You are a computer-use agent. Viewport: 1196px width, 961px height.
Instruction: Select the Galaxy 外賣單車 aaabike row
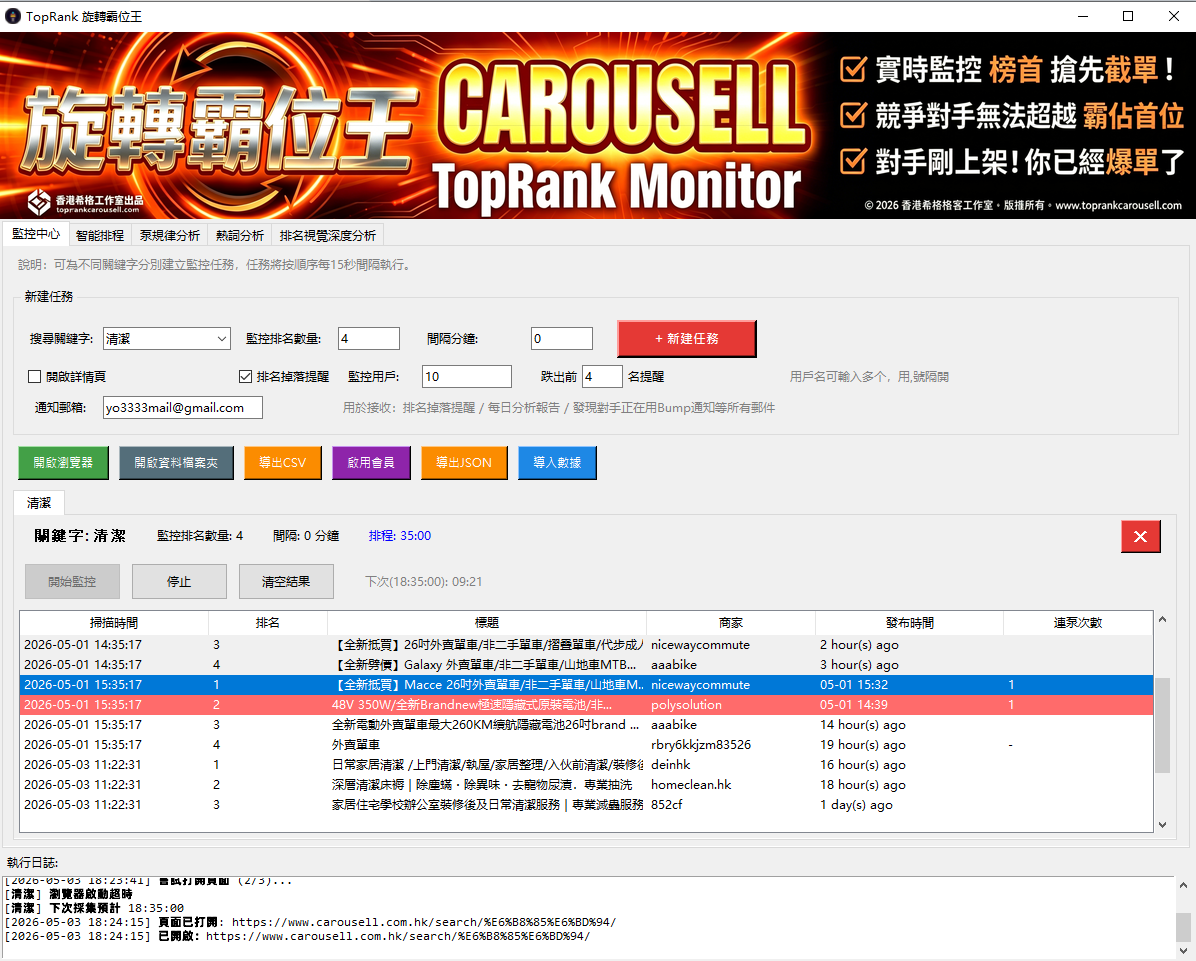click(587, 665)
